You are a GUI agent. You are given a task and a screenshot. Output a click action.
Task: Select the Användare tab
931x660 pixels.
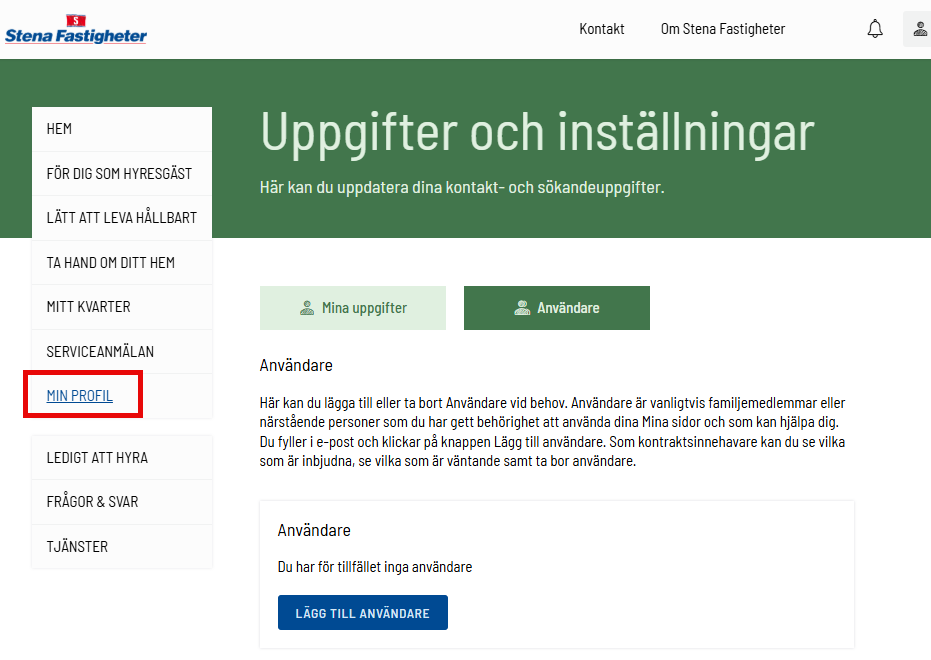point(557,308)
